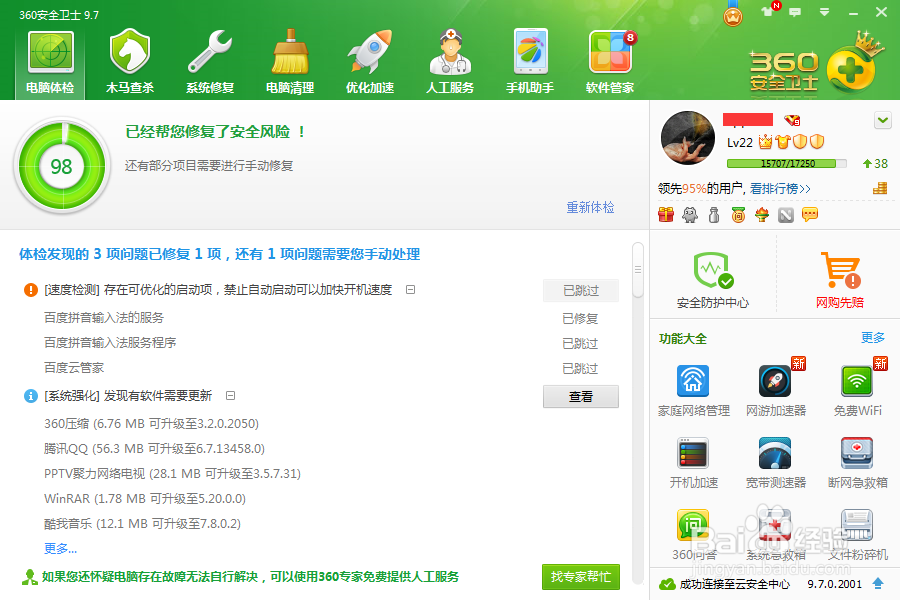
Task: Open the 看排行榜>> link
Action: click(780, 188)
